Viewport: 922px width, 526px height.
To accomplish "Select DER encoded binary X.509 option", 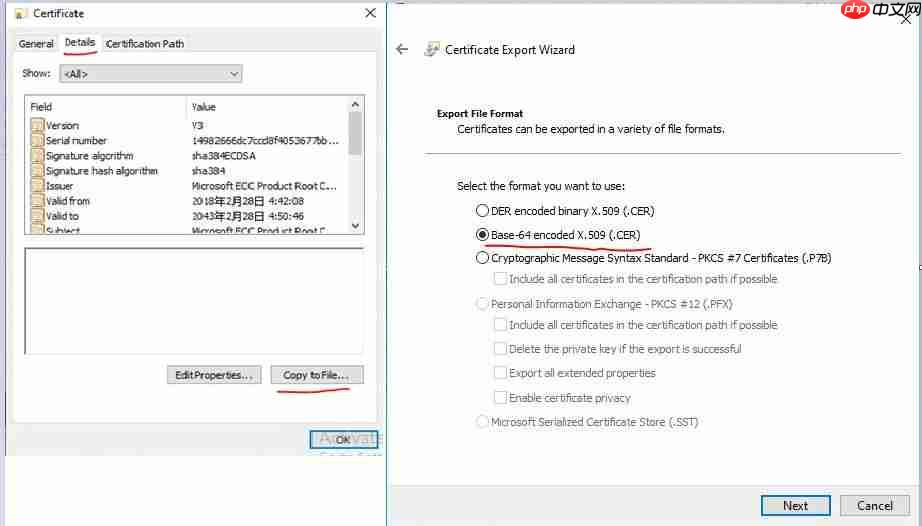I will point(483,211).
